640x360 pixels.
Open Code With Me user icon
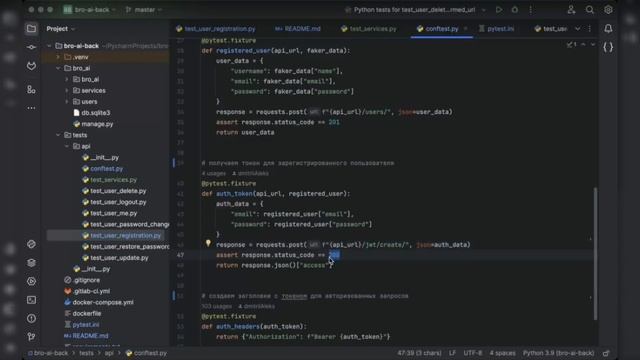[x=571, y=9]
